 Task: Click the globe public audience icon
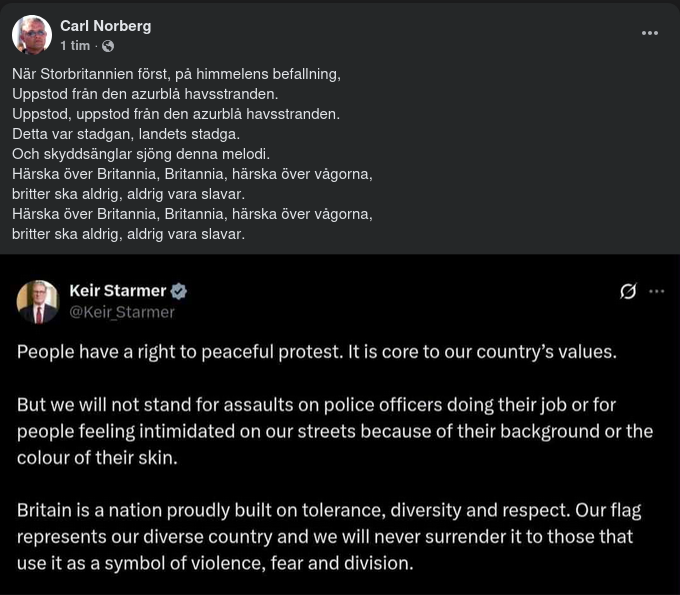(108, 46)
